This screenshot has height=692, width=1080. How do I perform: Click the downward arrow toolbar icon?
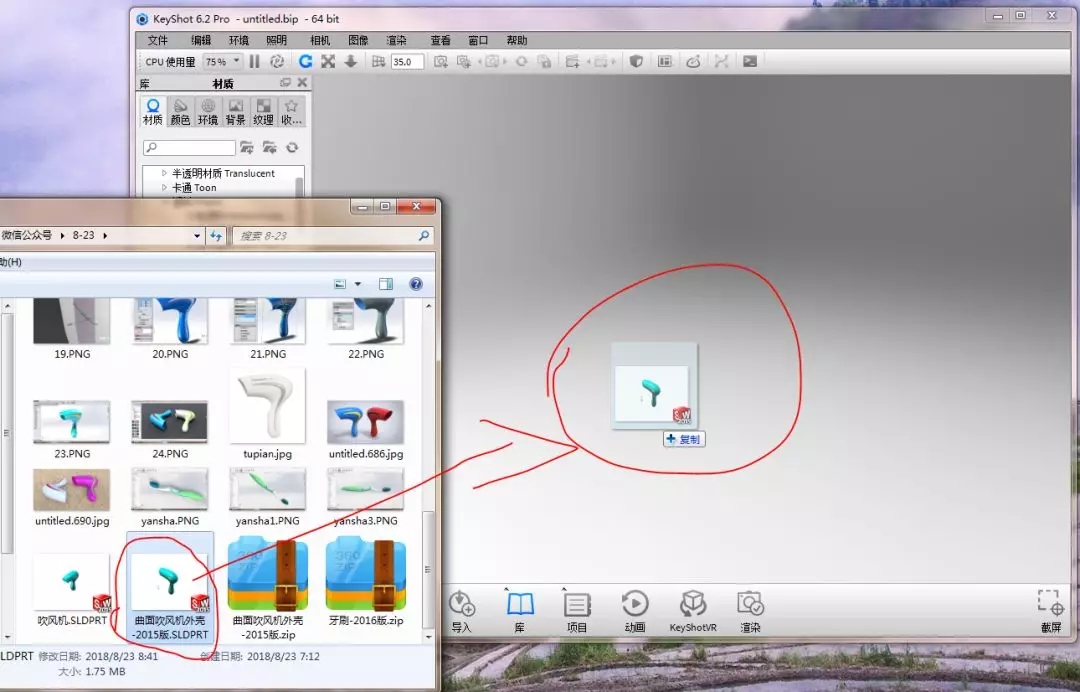click(351, 61)
